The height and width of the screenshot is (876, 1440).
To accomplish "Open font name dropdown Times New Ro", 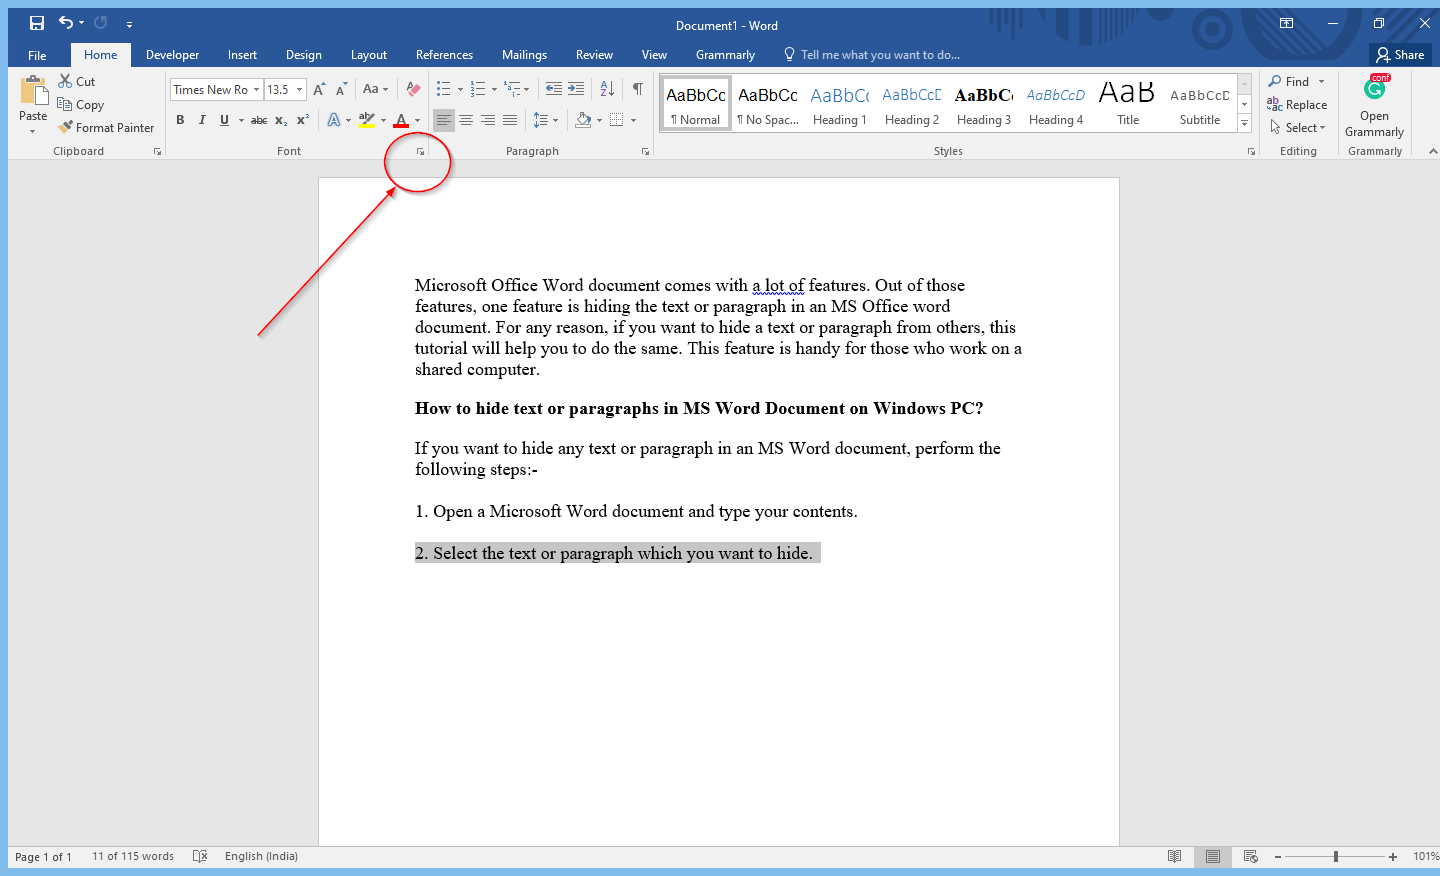I will click(256, 90).
